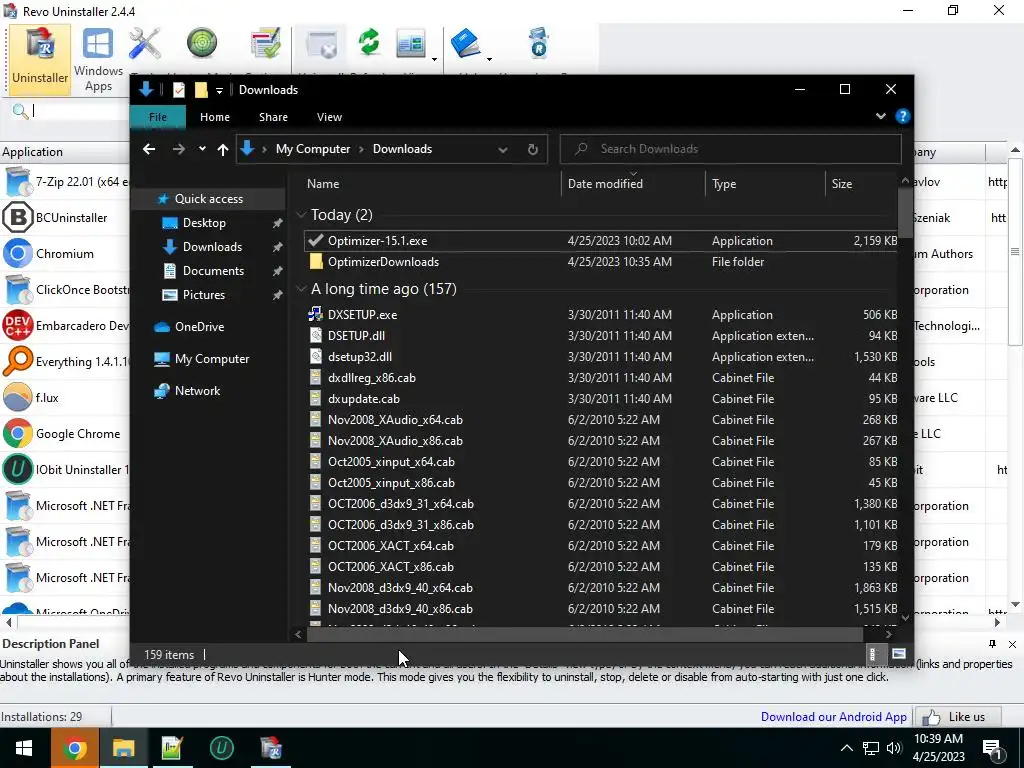
Task: Click New folder icon in Explorer title bar
Action: (x=201, y=90)
